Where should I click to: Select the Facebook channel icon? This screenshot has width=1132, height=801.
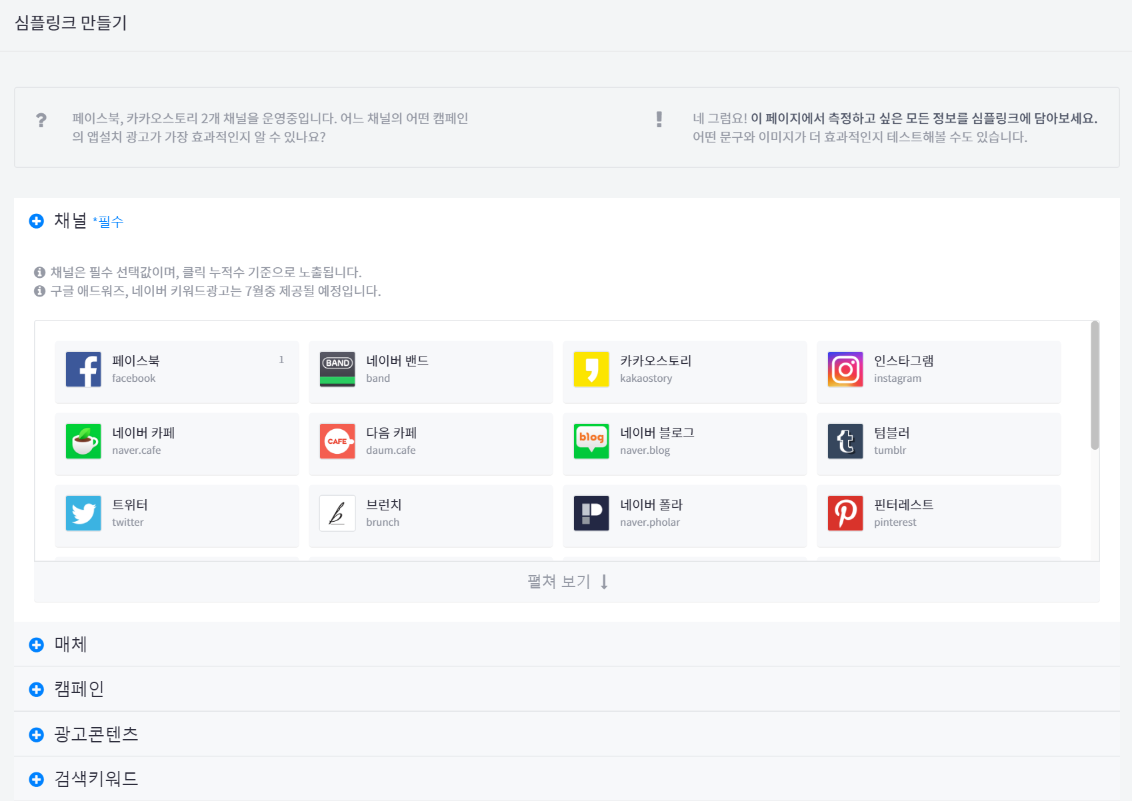(83, 369)
